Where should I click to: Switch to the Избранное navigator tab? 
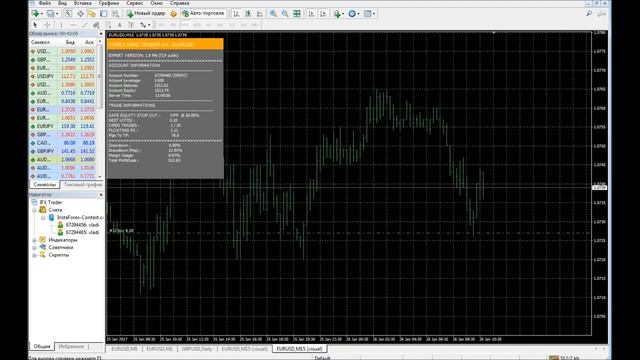[x=71, y=347]
